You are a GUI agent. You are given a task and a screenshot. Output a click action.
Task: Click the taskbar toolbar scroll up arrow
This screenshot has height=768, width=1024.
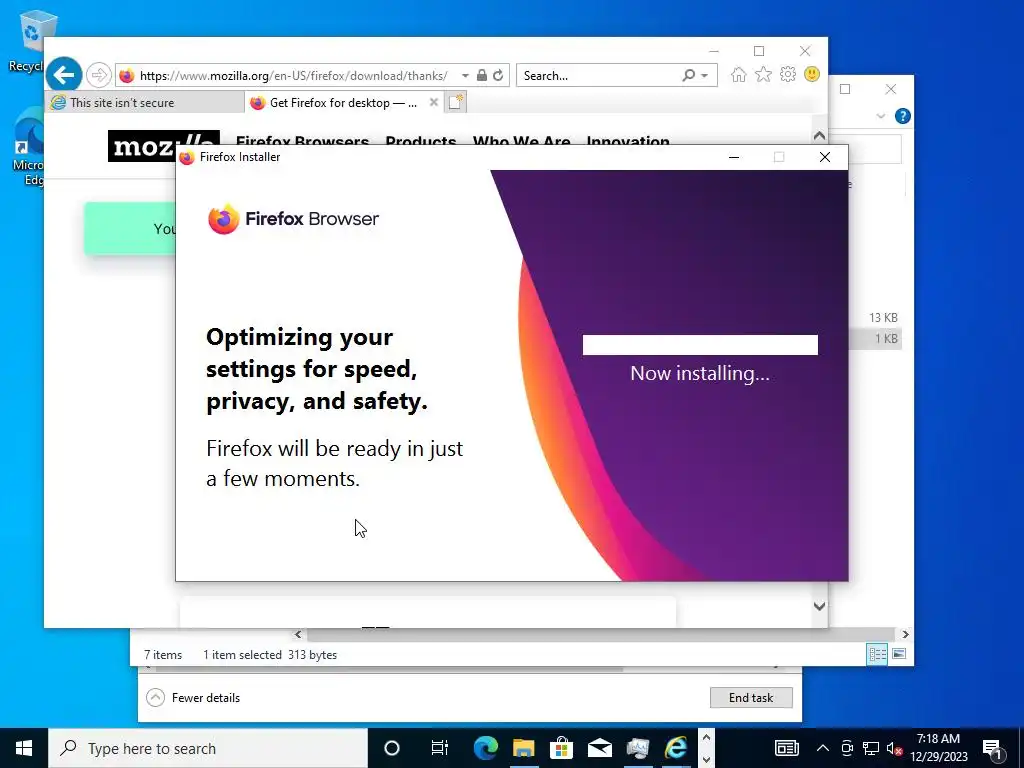[x=706, y=737]
